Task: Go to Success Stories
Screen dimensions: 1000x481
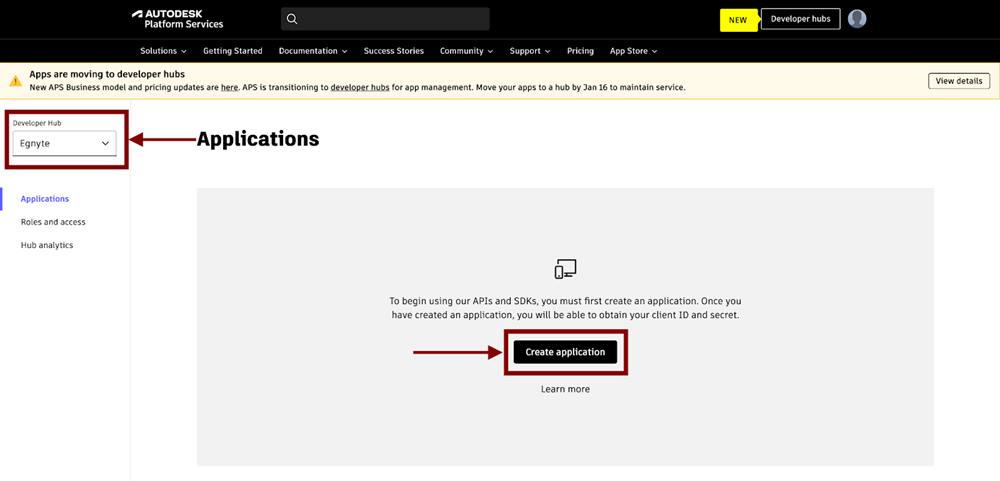Action: (x=393, y=51)
